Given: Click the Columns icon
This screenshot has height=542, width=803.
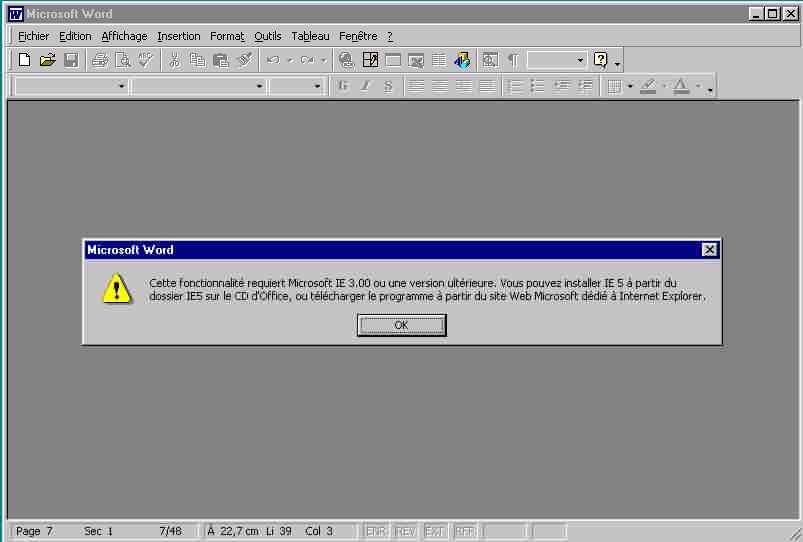Looking at the screenshot, I should [439, 60].
